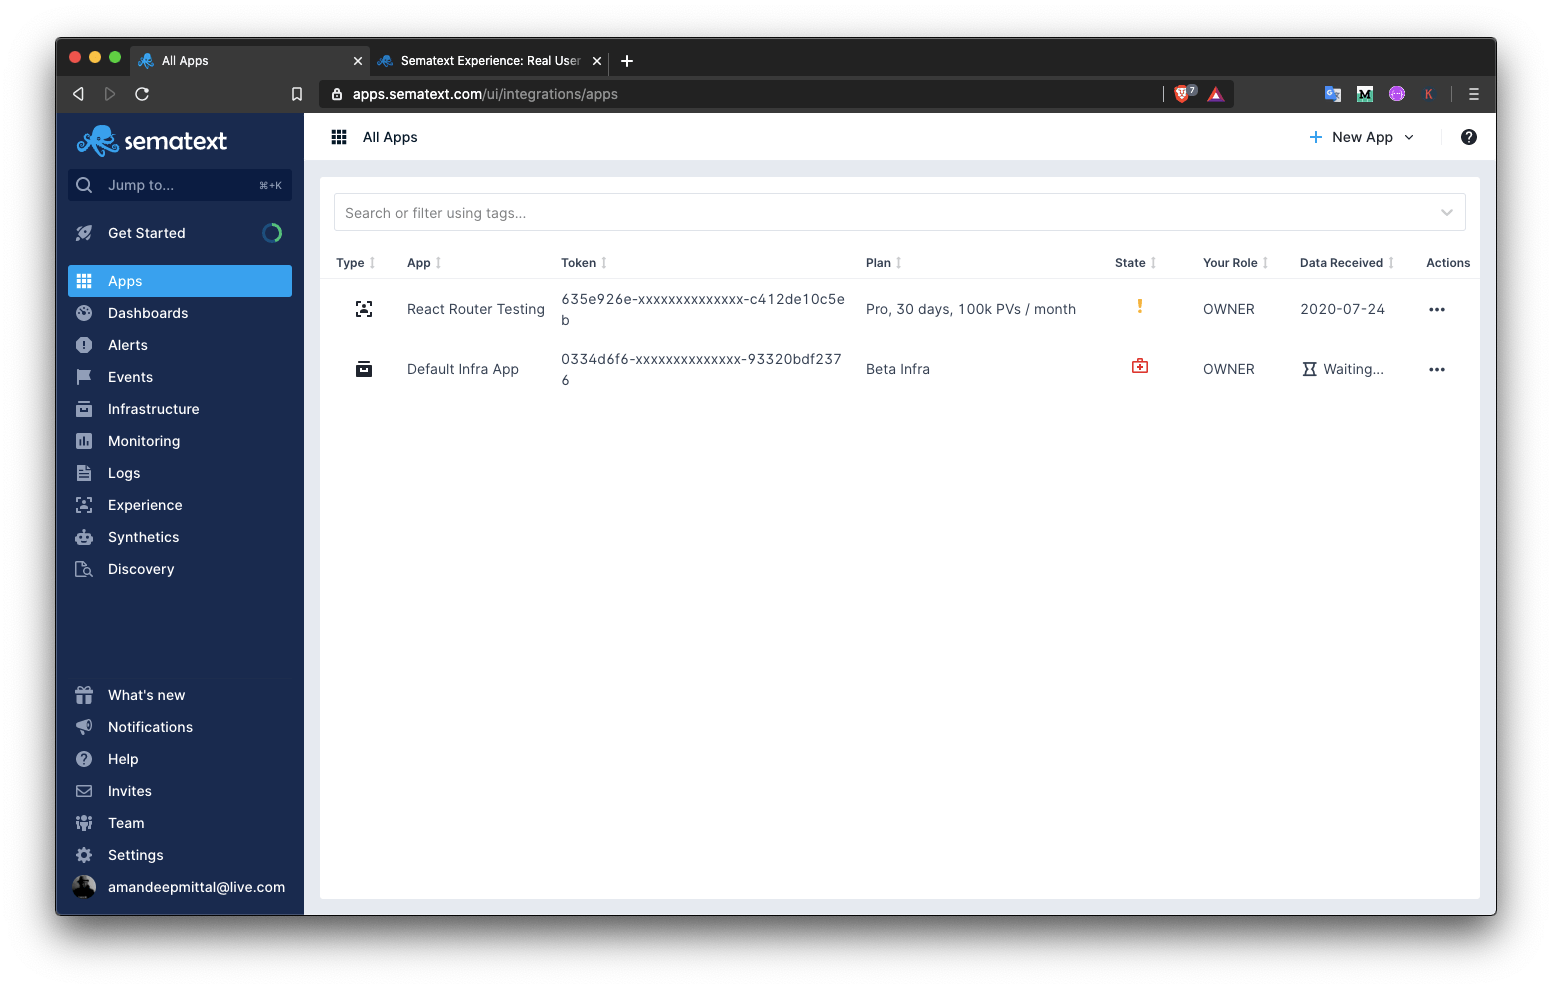Sort table by App column
This screenshot has height=989, width=1552.
click(424, 263)
